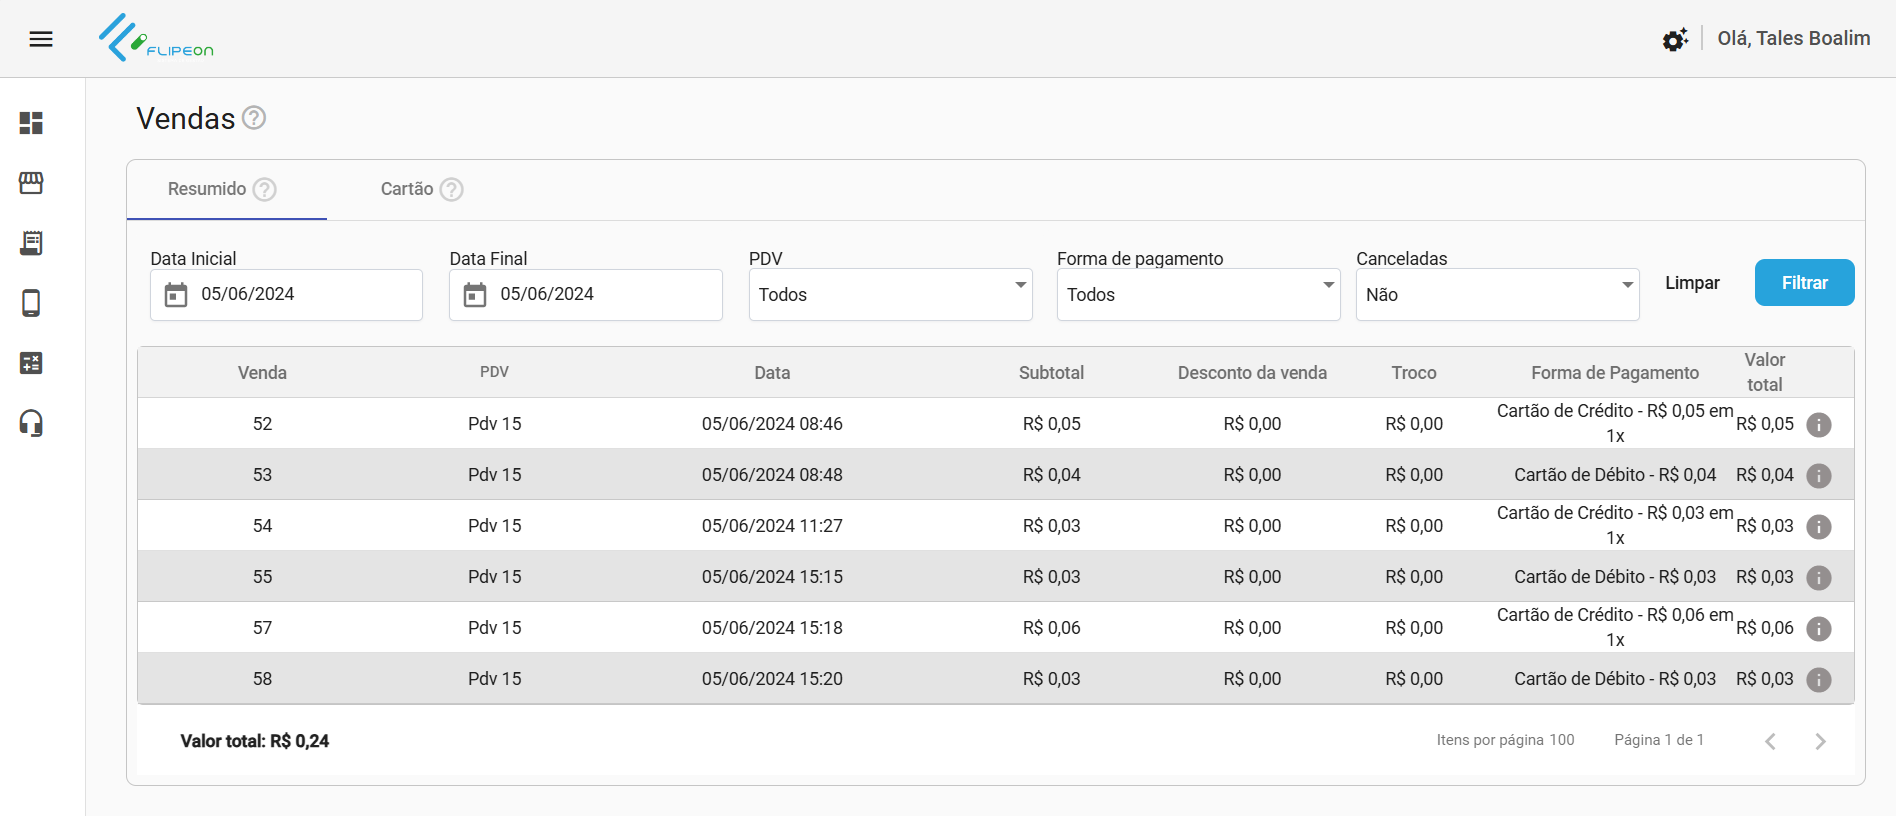Select the Resumido tab

pyautogui.click(x=207, y=189)
